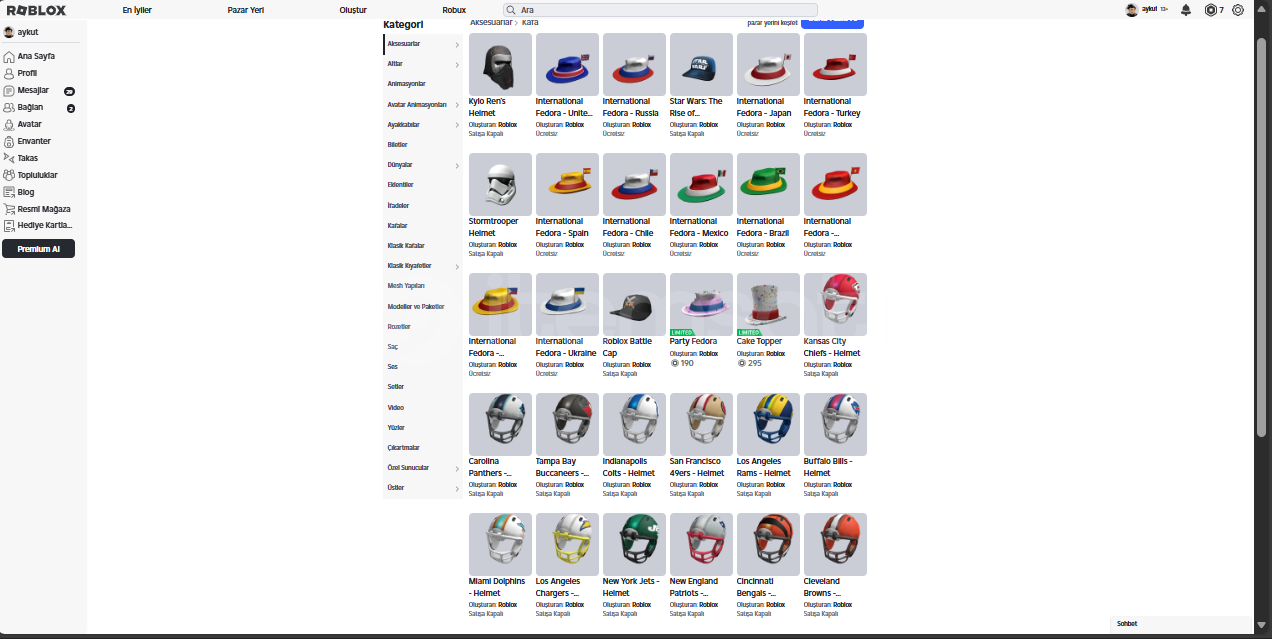Select the Saç category link

point(393,346)
